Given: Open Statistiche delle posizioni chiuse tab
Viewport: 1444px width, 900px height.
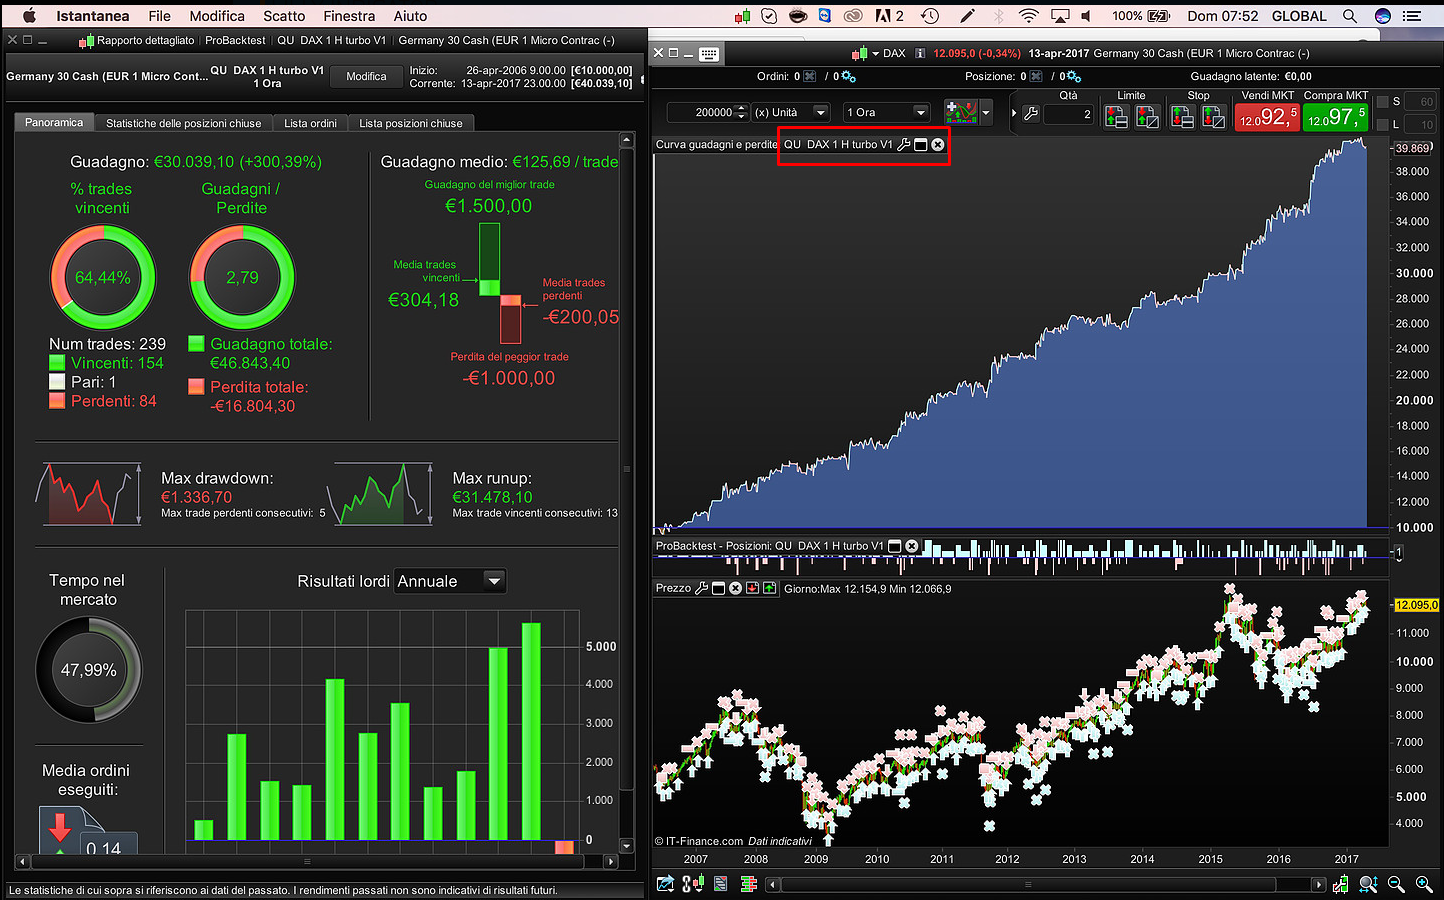Looking at the screenshot, I should tap(183, 123).
